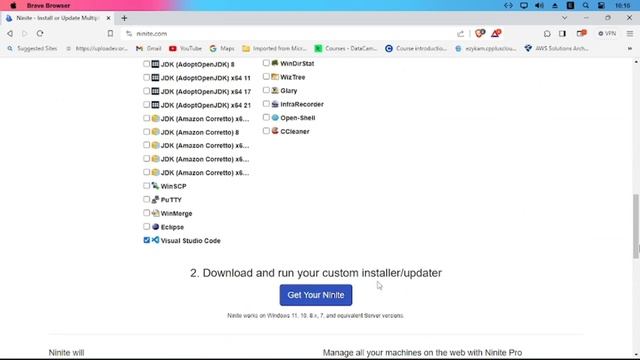The width and height of the screenshot is (640, 360).
Task: Click the browser back arrow
Action: click(10, 33)
